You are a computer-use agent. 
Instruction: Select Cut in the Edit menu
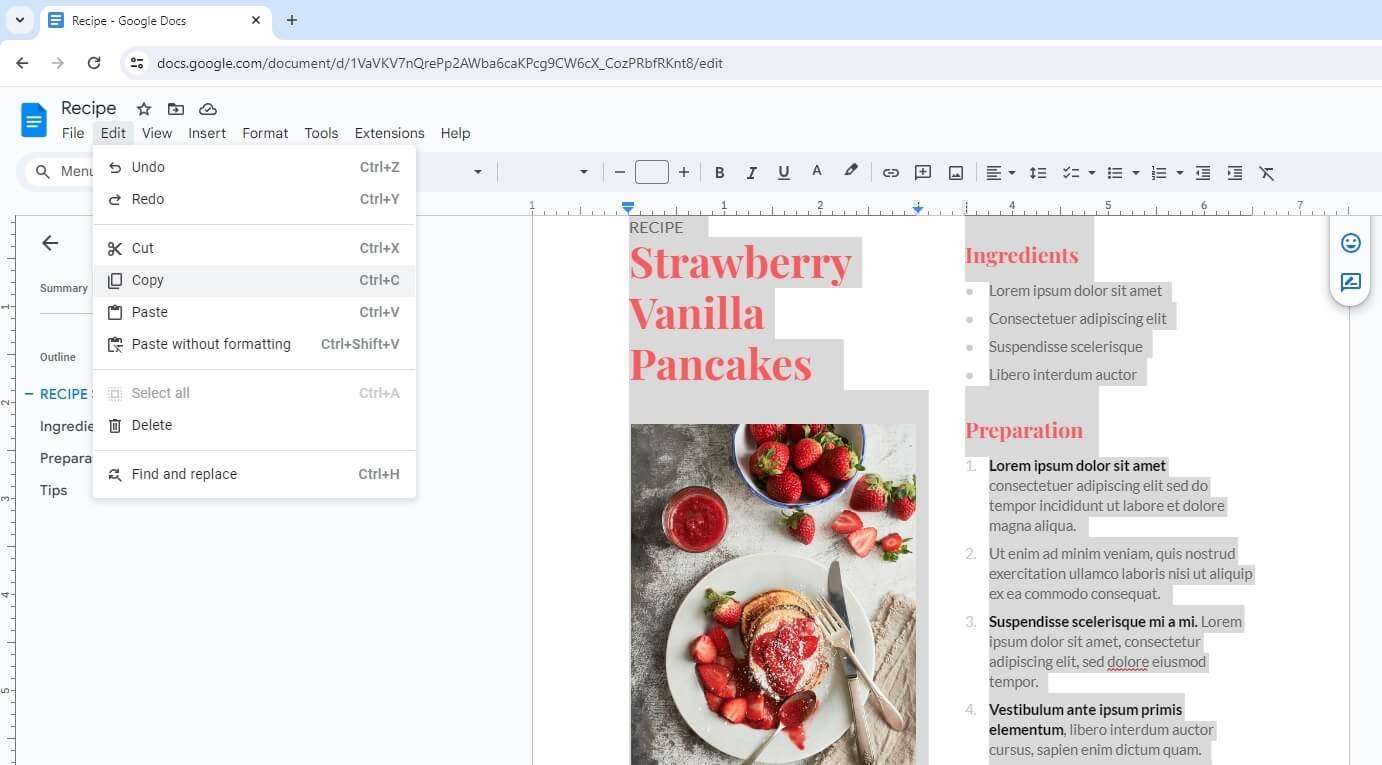pyautogui.click(x=254, y=248)
